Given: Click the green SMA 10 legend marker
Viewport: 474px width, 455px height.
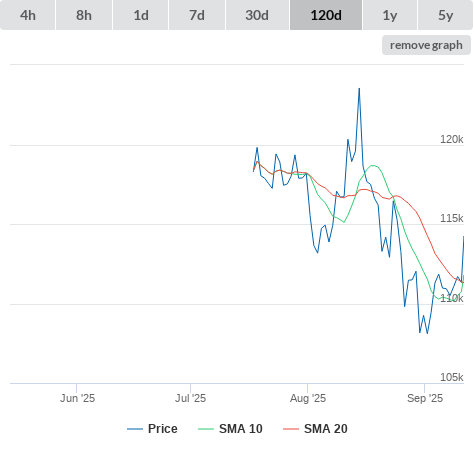Looking at the screenshot, I should click(206, 429).
